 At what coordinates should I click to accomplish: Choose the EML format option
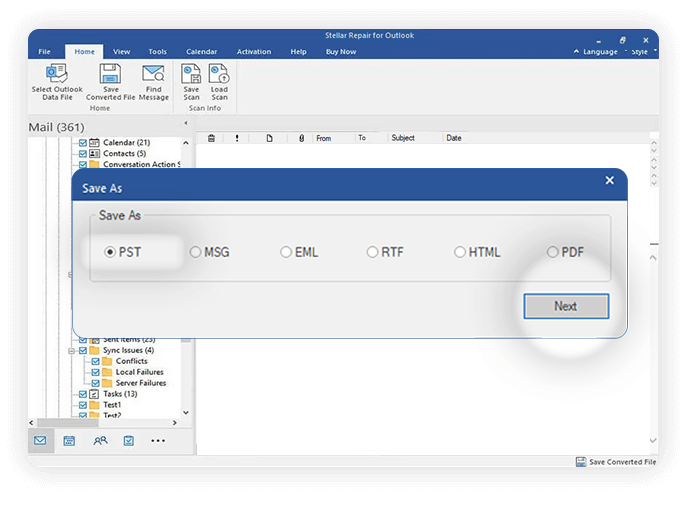286,252
